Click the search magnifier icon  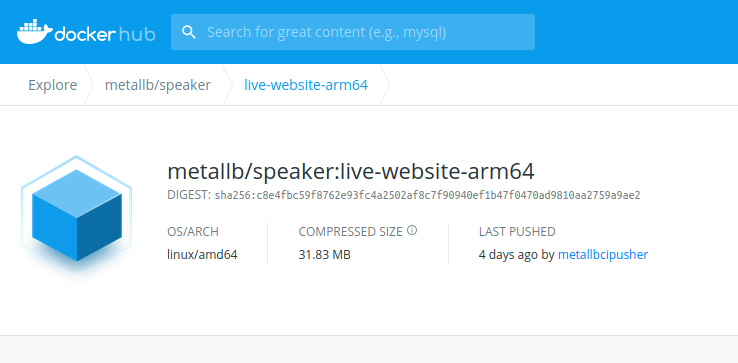189,32
